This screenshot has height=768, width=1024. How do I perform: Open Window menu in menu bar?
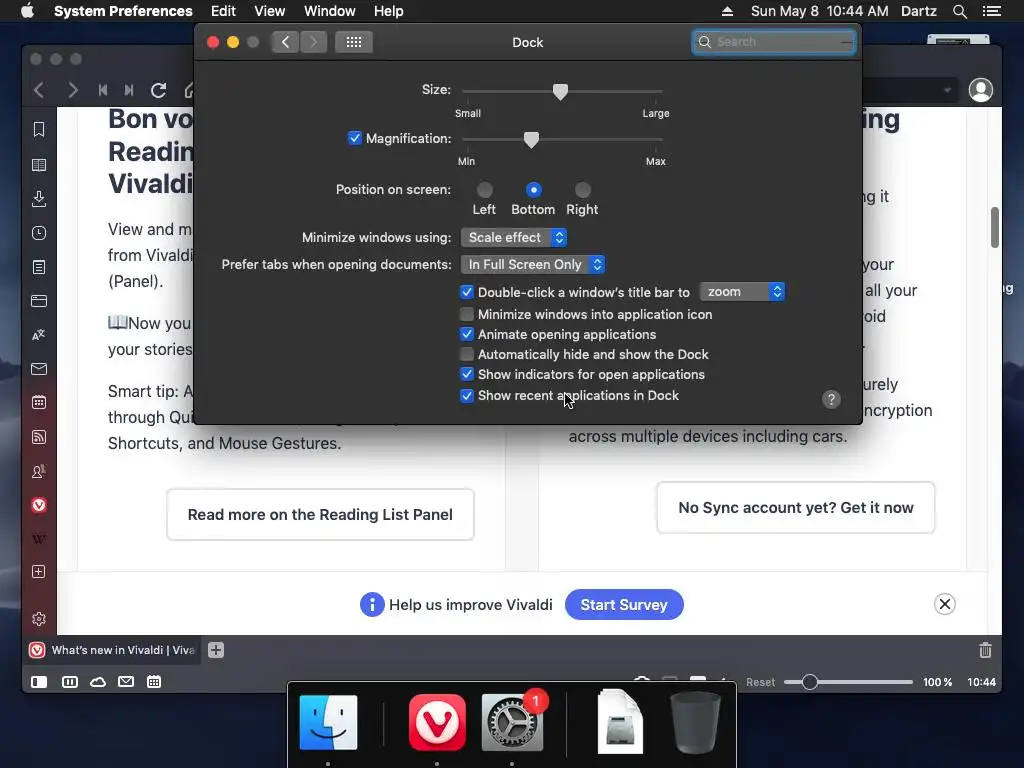click(330, 11)
